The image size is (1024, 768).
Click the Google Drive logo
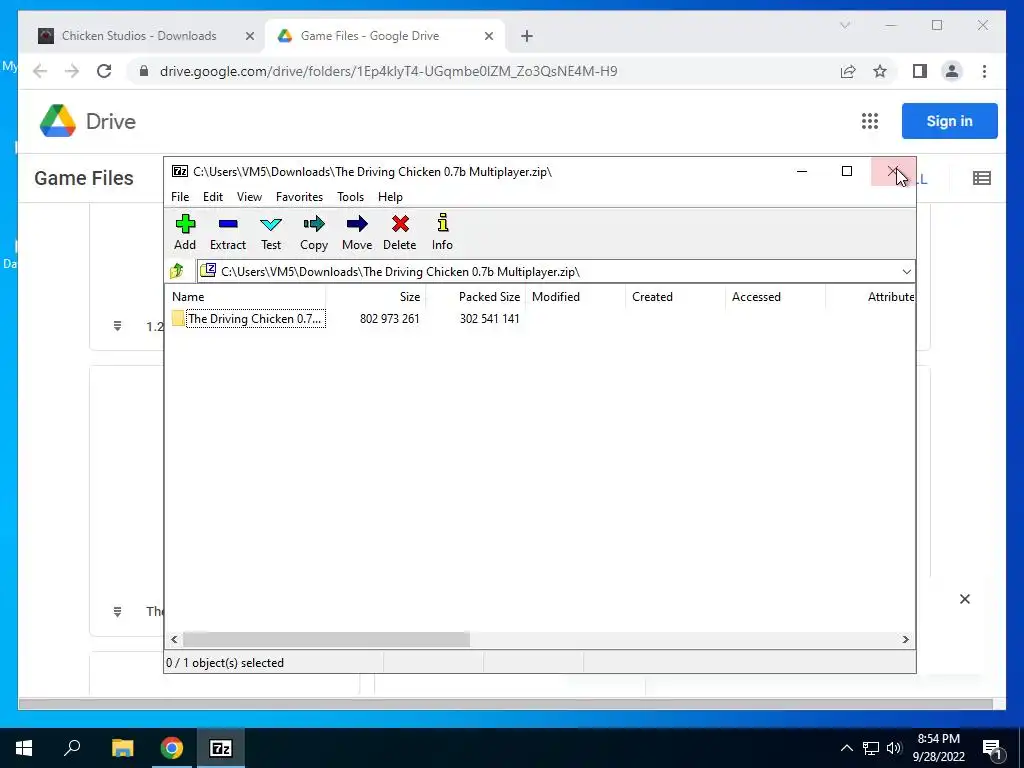pyautogui.click(x=88, y=121)
